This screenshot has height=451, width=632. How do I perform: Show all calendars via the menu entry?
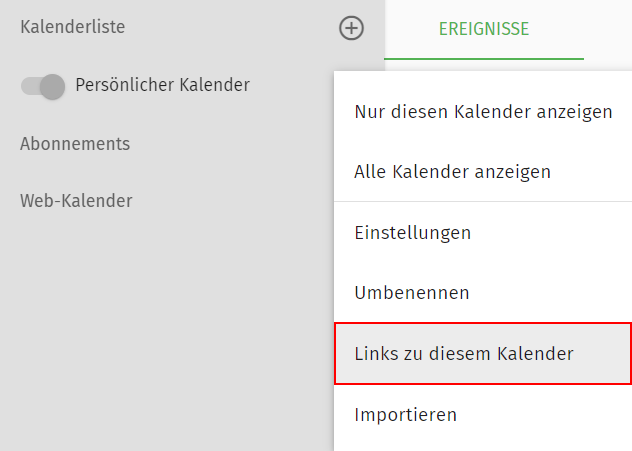coord(452,172)
